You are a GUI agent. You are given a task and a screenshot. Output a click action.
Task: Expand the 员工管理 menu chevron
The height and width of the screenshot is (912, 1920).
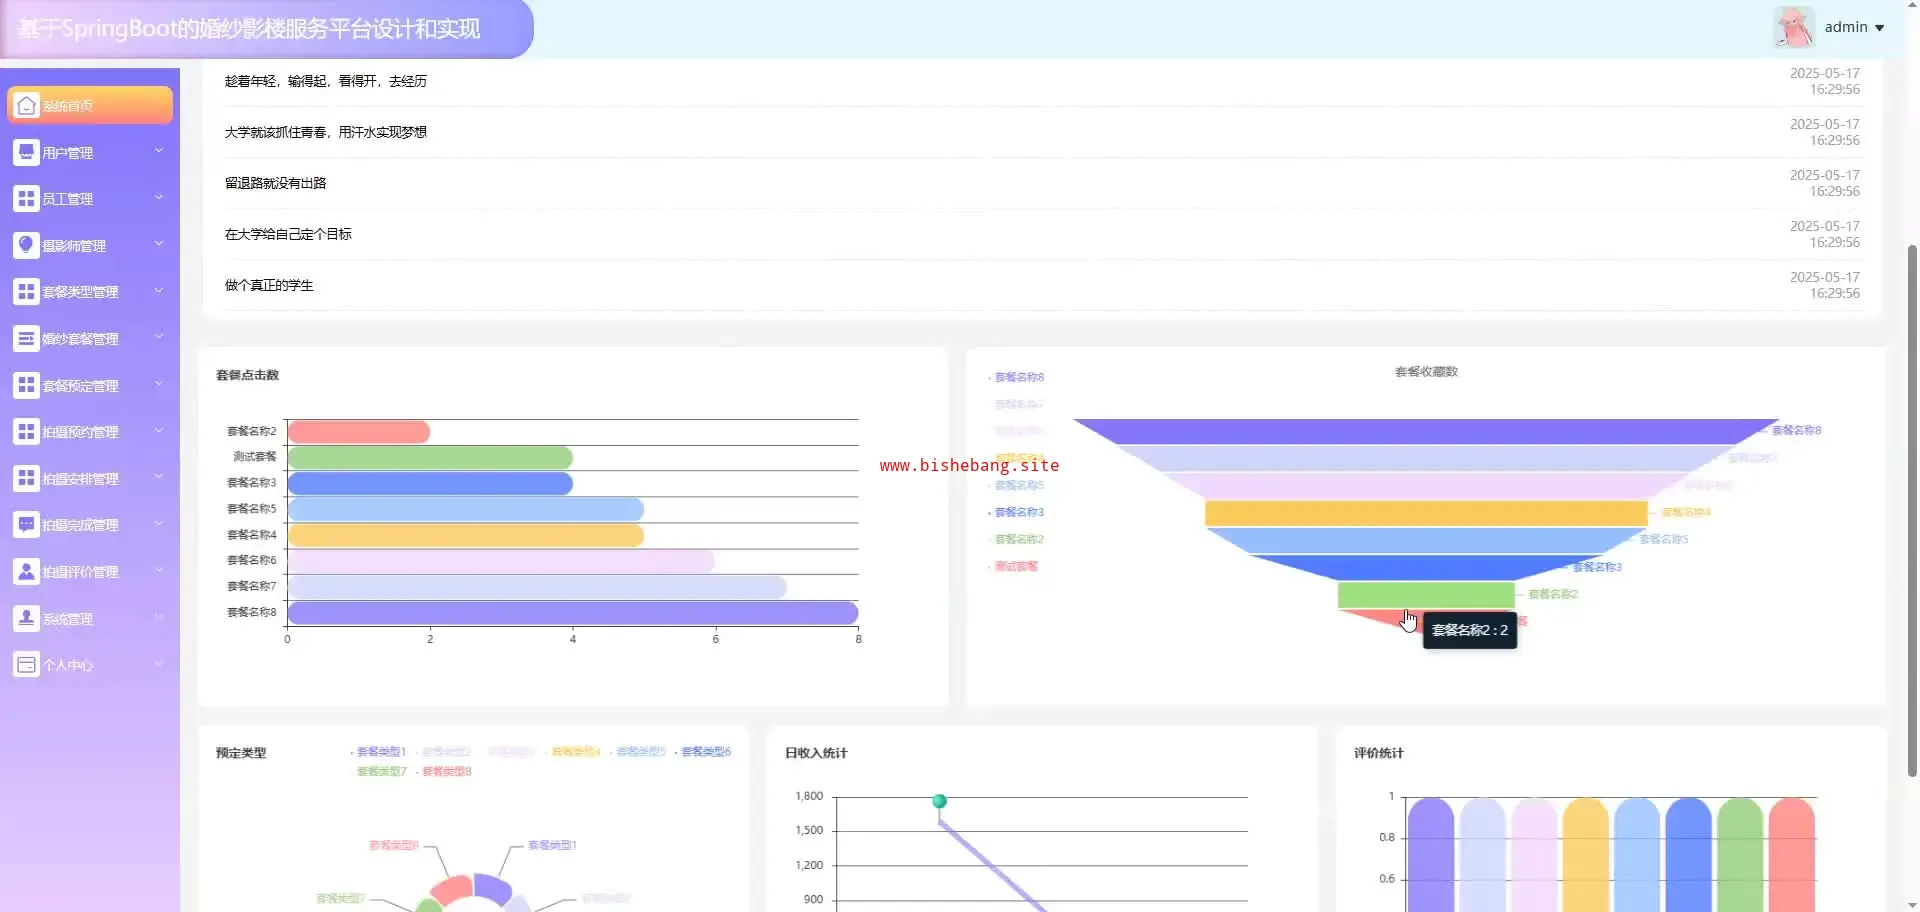(159, 198)
